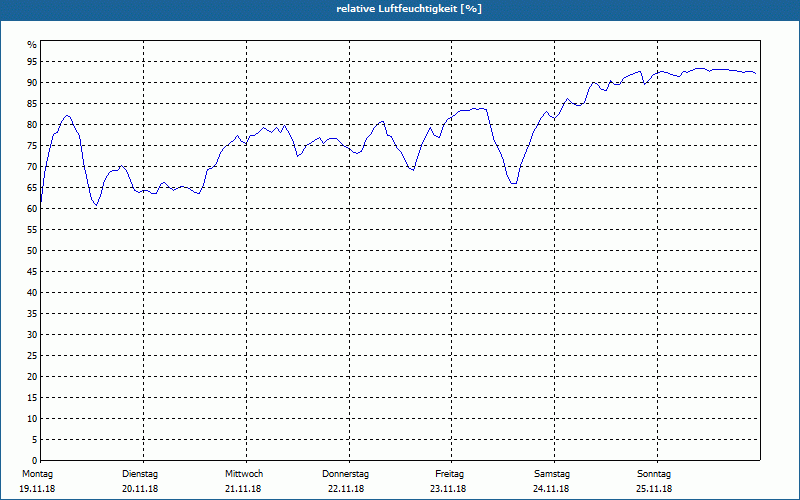The width and height of the screenshot is (800, 500).
Task: Click the 50 value on y-axis
Action: [32, 251]
